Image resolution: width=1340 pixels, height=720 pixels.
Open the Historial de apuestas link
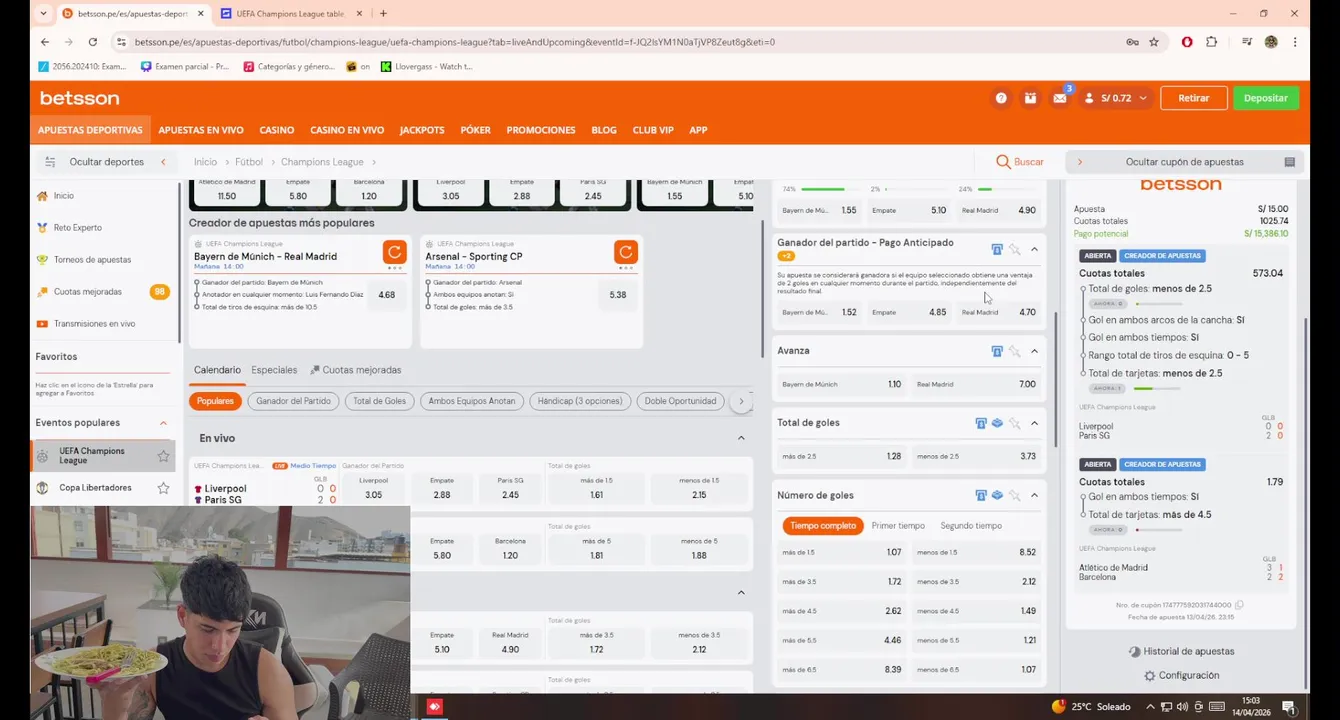pos(1181,652)
